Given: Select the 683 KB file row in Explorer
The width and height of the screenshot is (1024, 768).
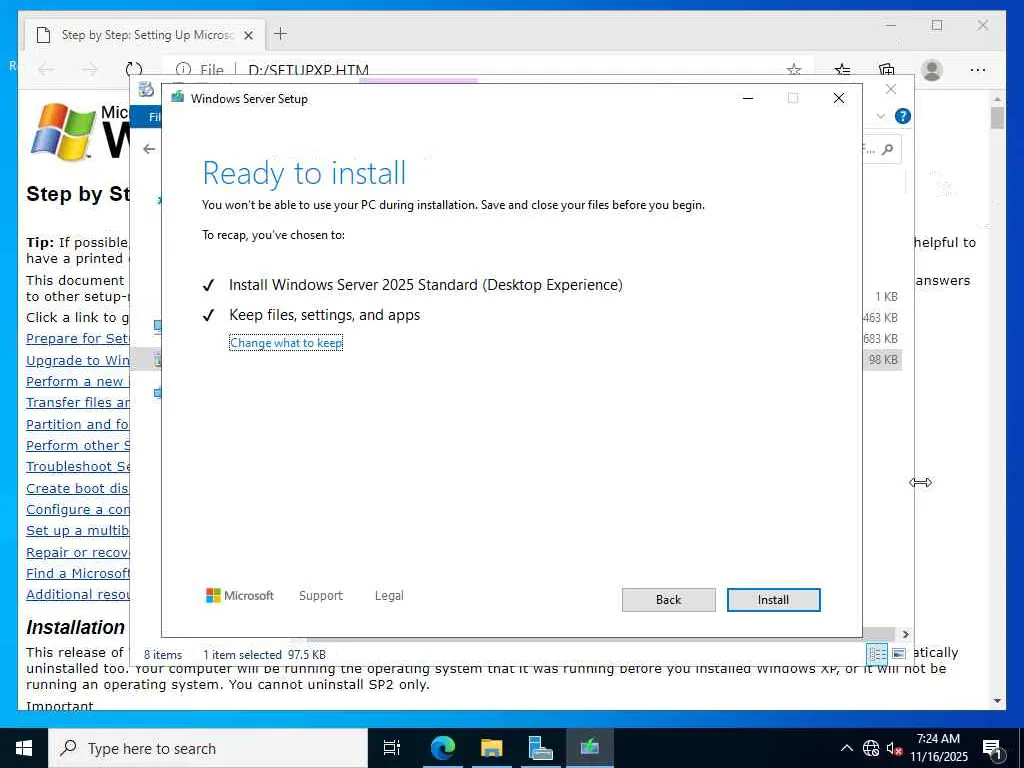Looking at the screenshot, I should (881, 338).
